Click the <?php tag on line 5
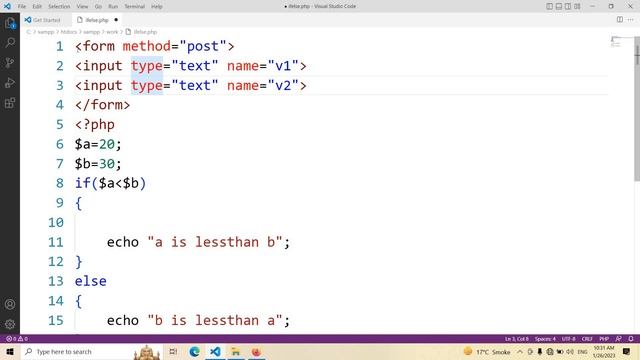The height and width of the screenshot is (360, 640). pos(95,124)
